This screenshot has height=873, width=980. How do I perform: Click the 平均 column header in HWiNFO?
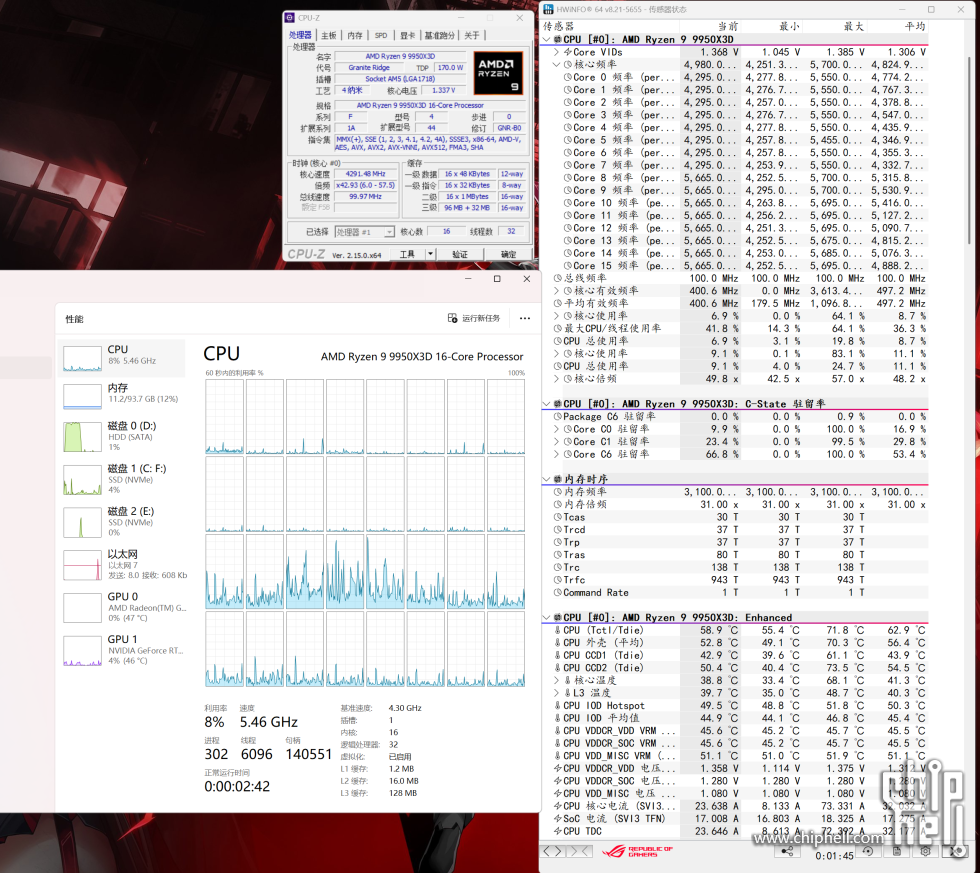[x=898, y=26]
